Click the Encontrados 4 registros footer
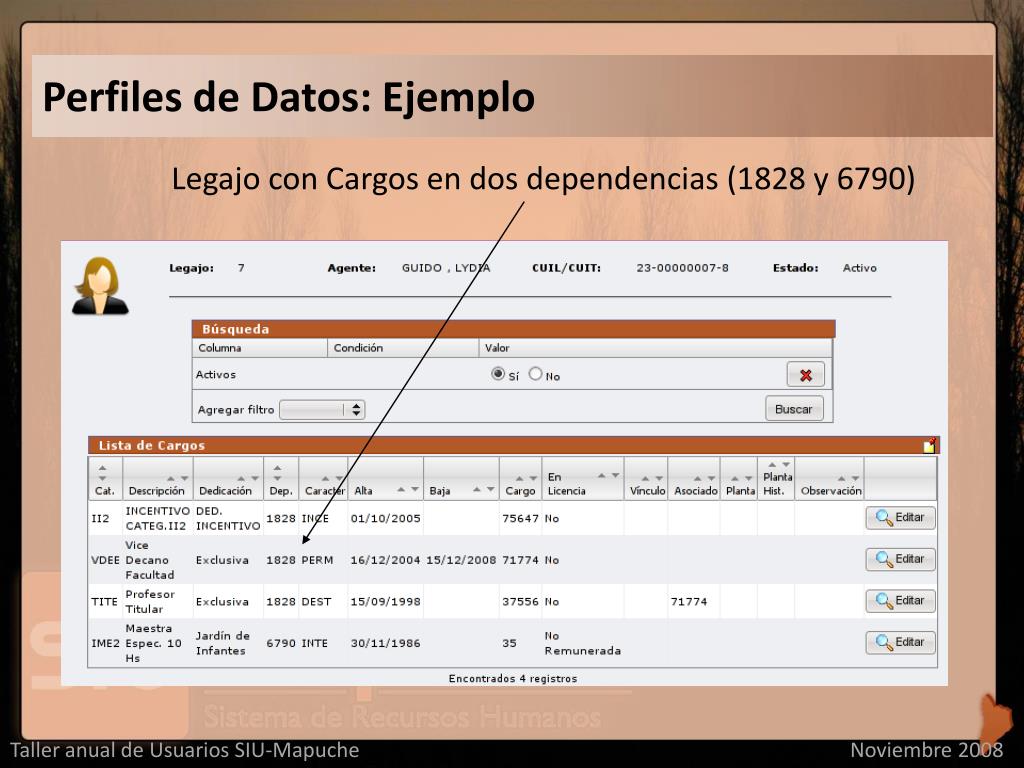This screenshot has width=1024, height=768. pyautogui.click(x=513, y=679)
